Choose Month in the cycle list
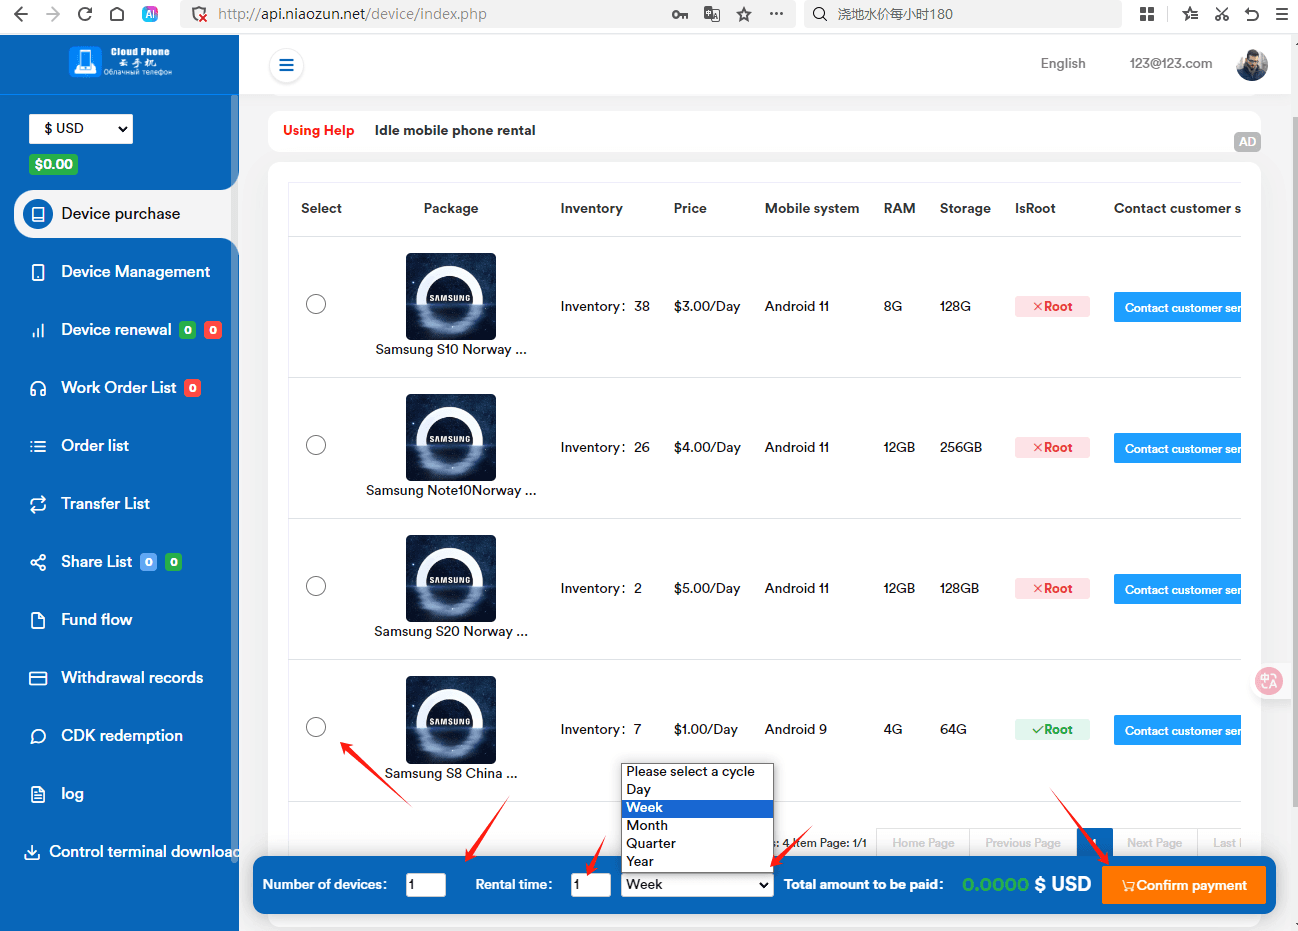Image resolution: width=1298 pixels, height=931 pixels. [x=697, y=825]
